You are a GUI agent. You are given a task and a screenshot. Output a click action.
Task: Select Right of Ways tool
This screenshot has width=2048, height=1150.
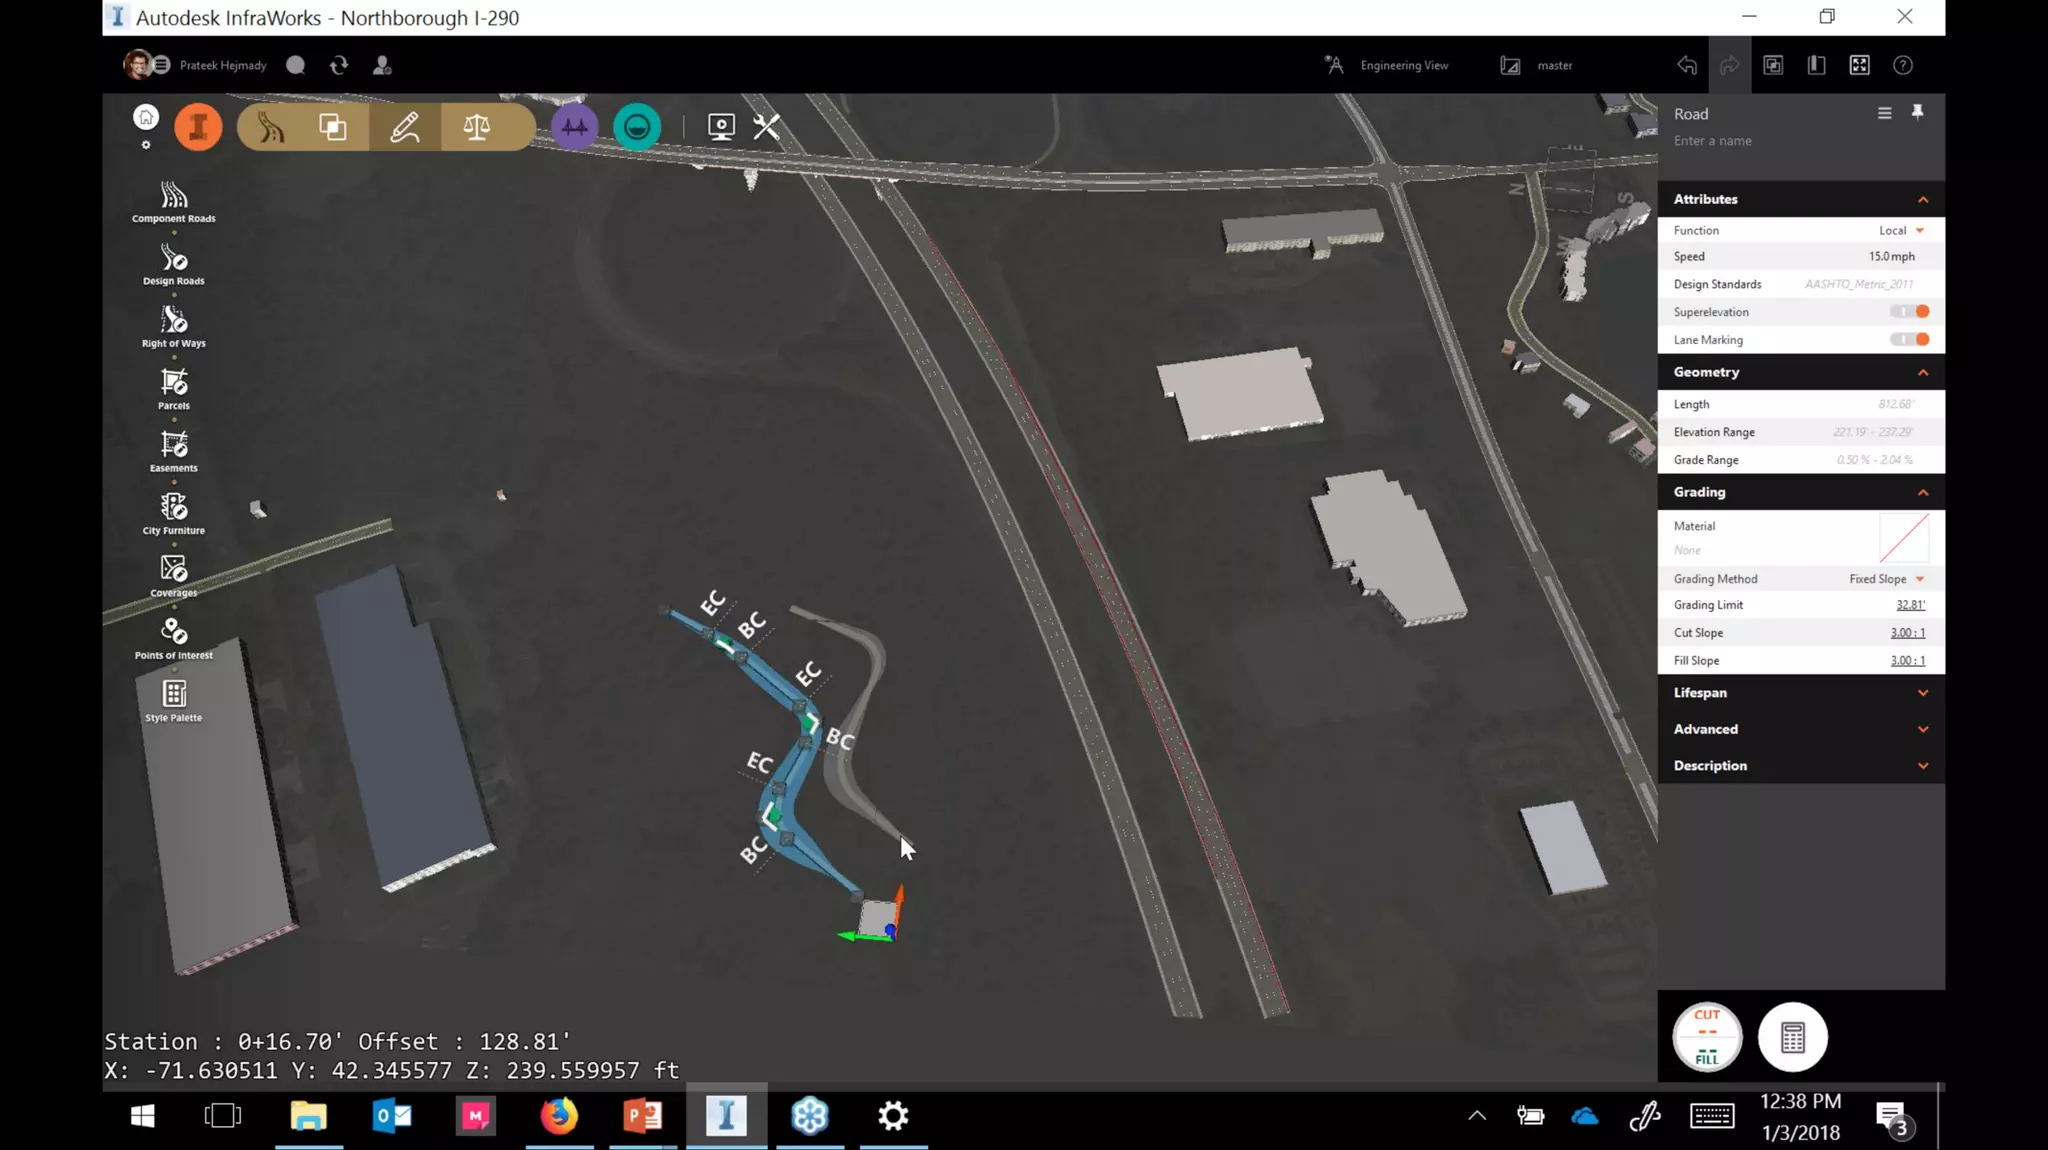tap(174, 327)
